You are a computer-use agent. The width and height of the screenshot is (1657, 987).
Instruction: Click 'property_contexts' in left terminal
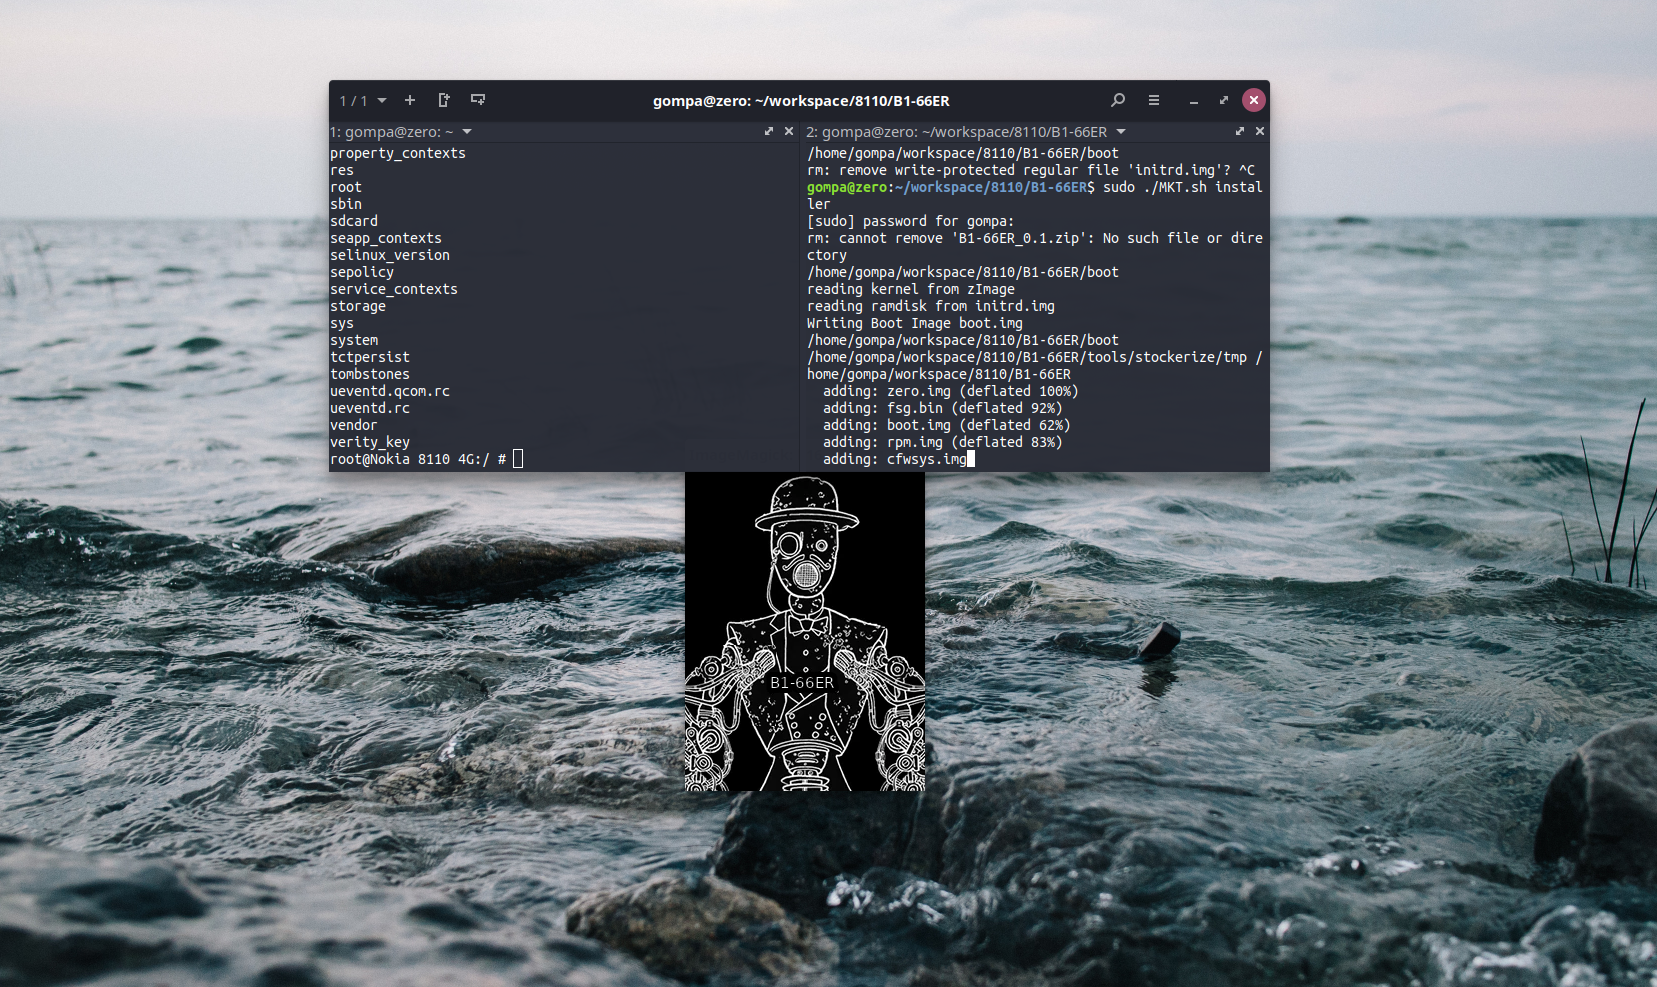point(398,153)
